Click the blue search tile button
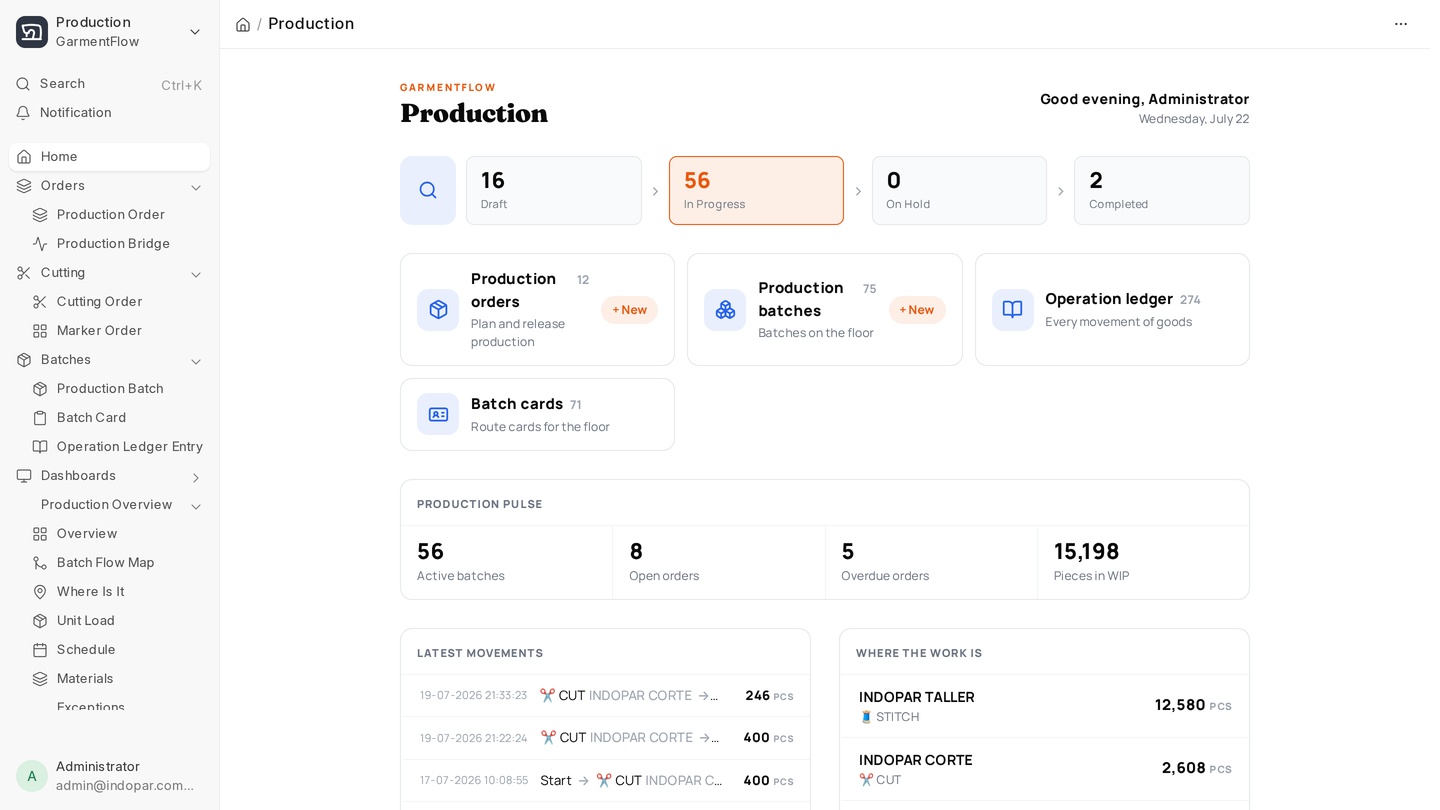 coord(428,190)
